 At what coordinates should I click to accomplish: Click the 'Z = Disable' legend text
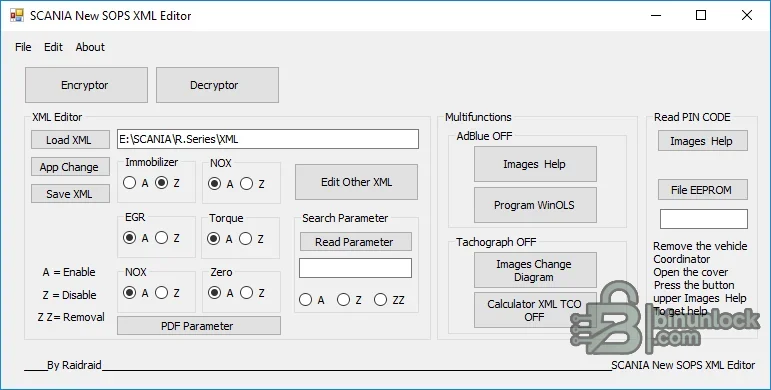[69, 295]
